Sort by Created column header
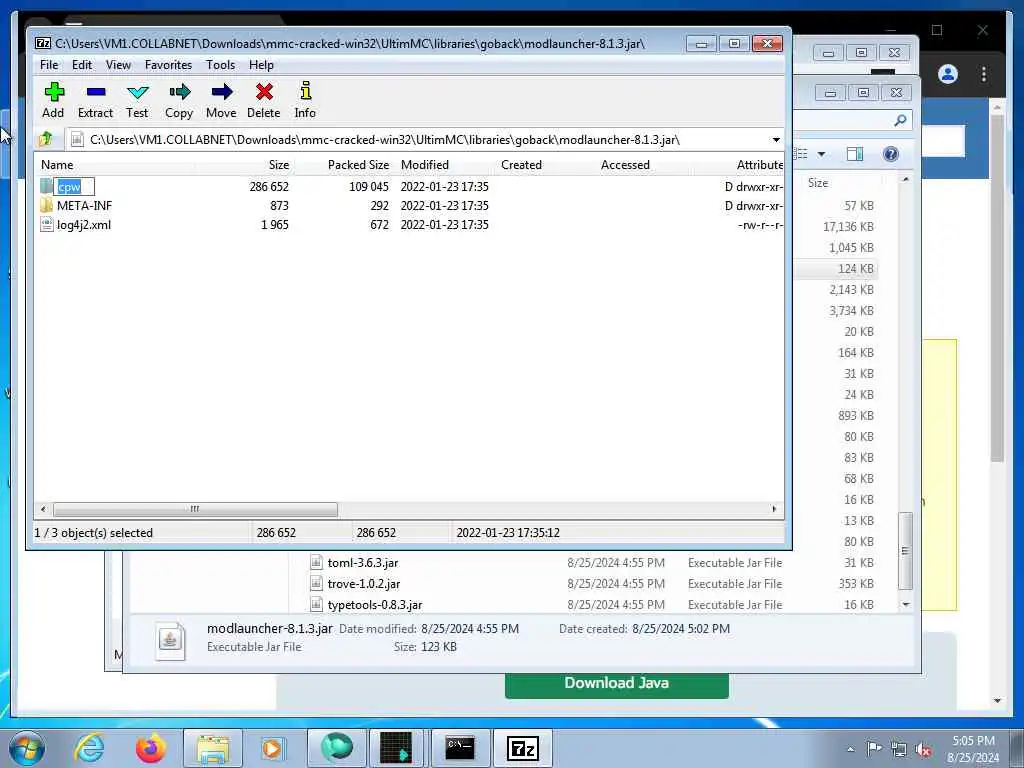The height and width of the screenshot is (768, 1024). coord(546,165)
